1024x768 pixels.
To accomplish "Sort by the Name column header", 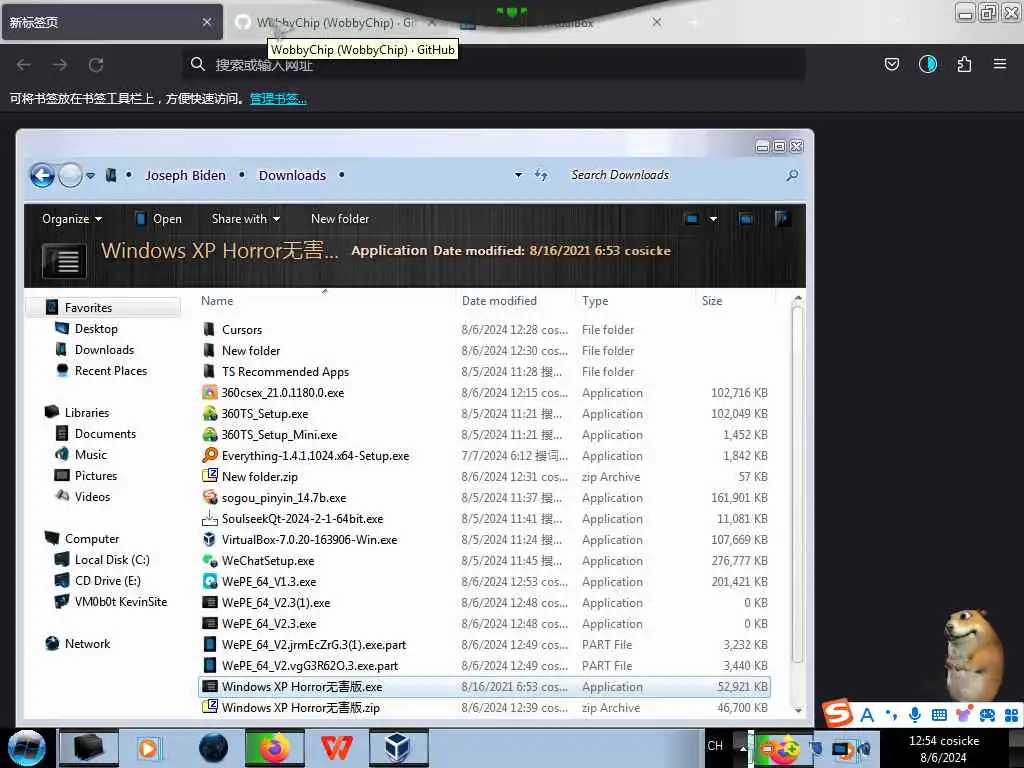I will pyautogui.click(x=217, y=301).
